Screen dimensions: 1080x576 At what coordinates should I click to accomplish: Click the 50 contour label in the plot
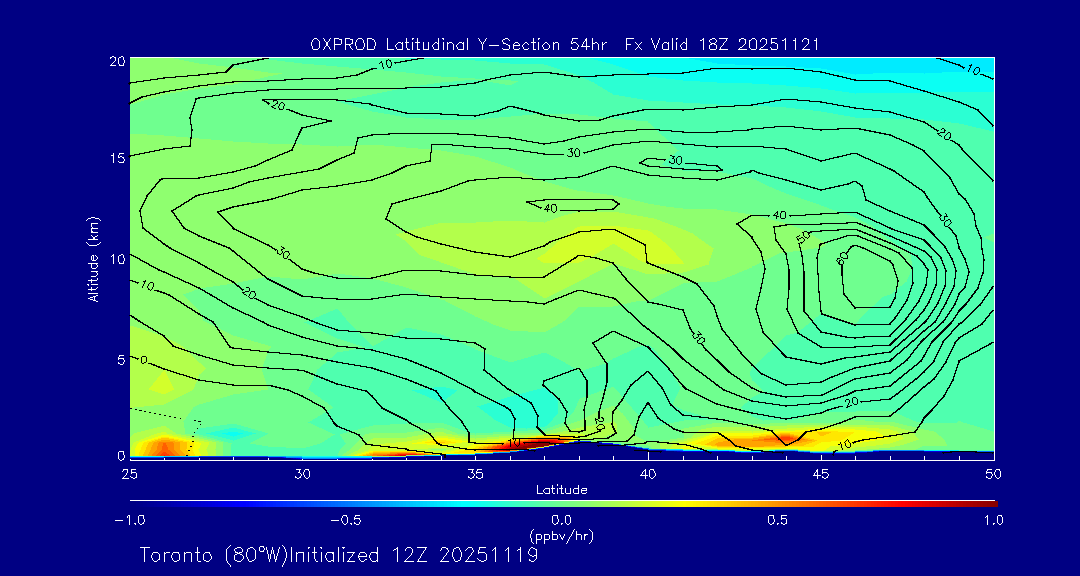point(802,237)
